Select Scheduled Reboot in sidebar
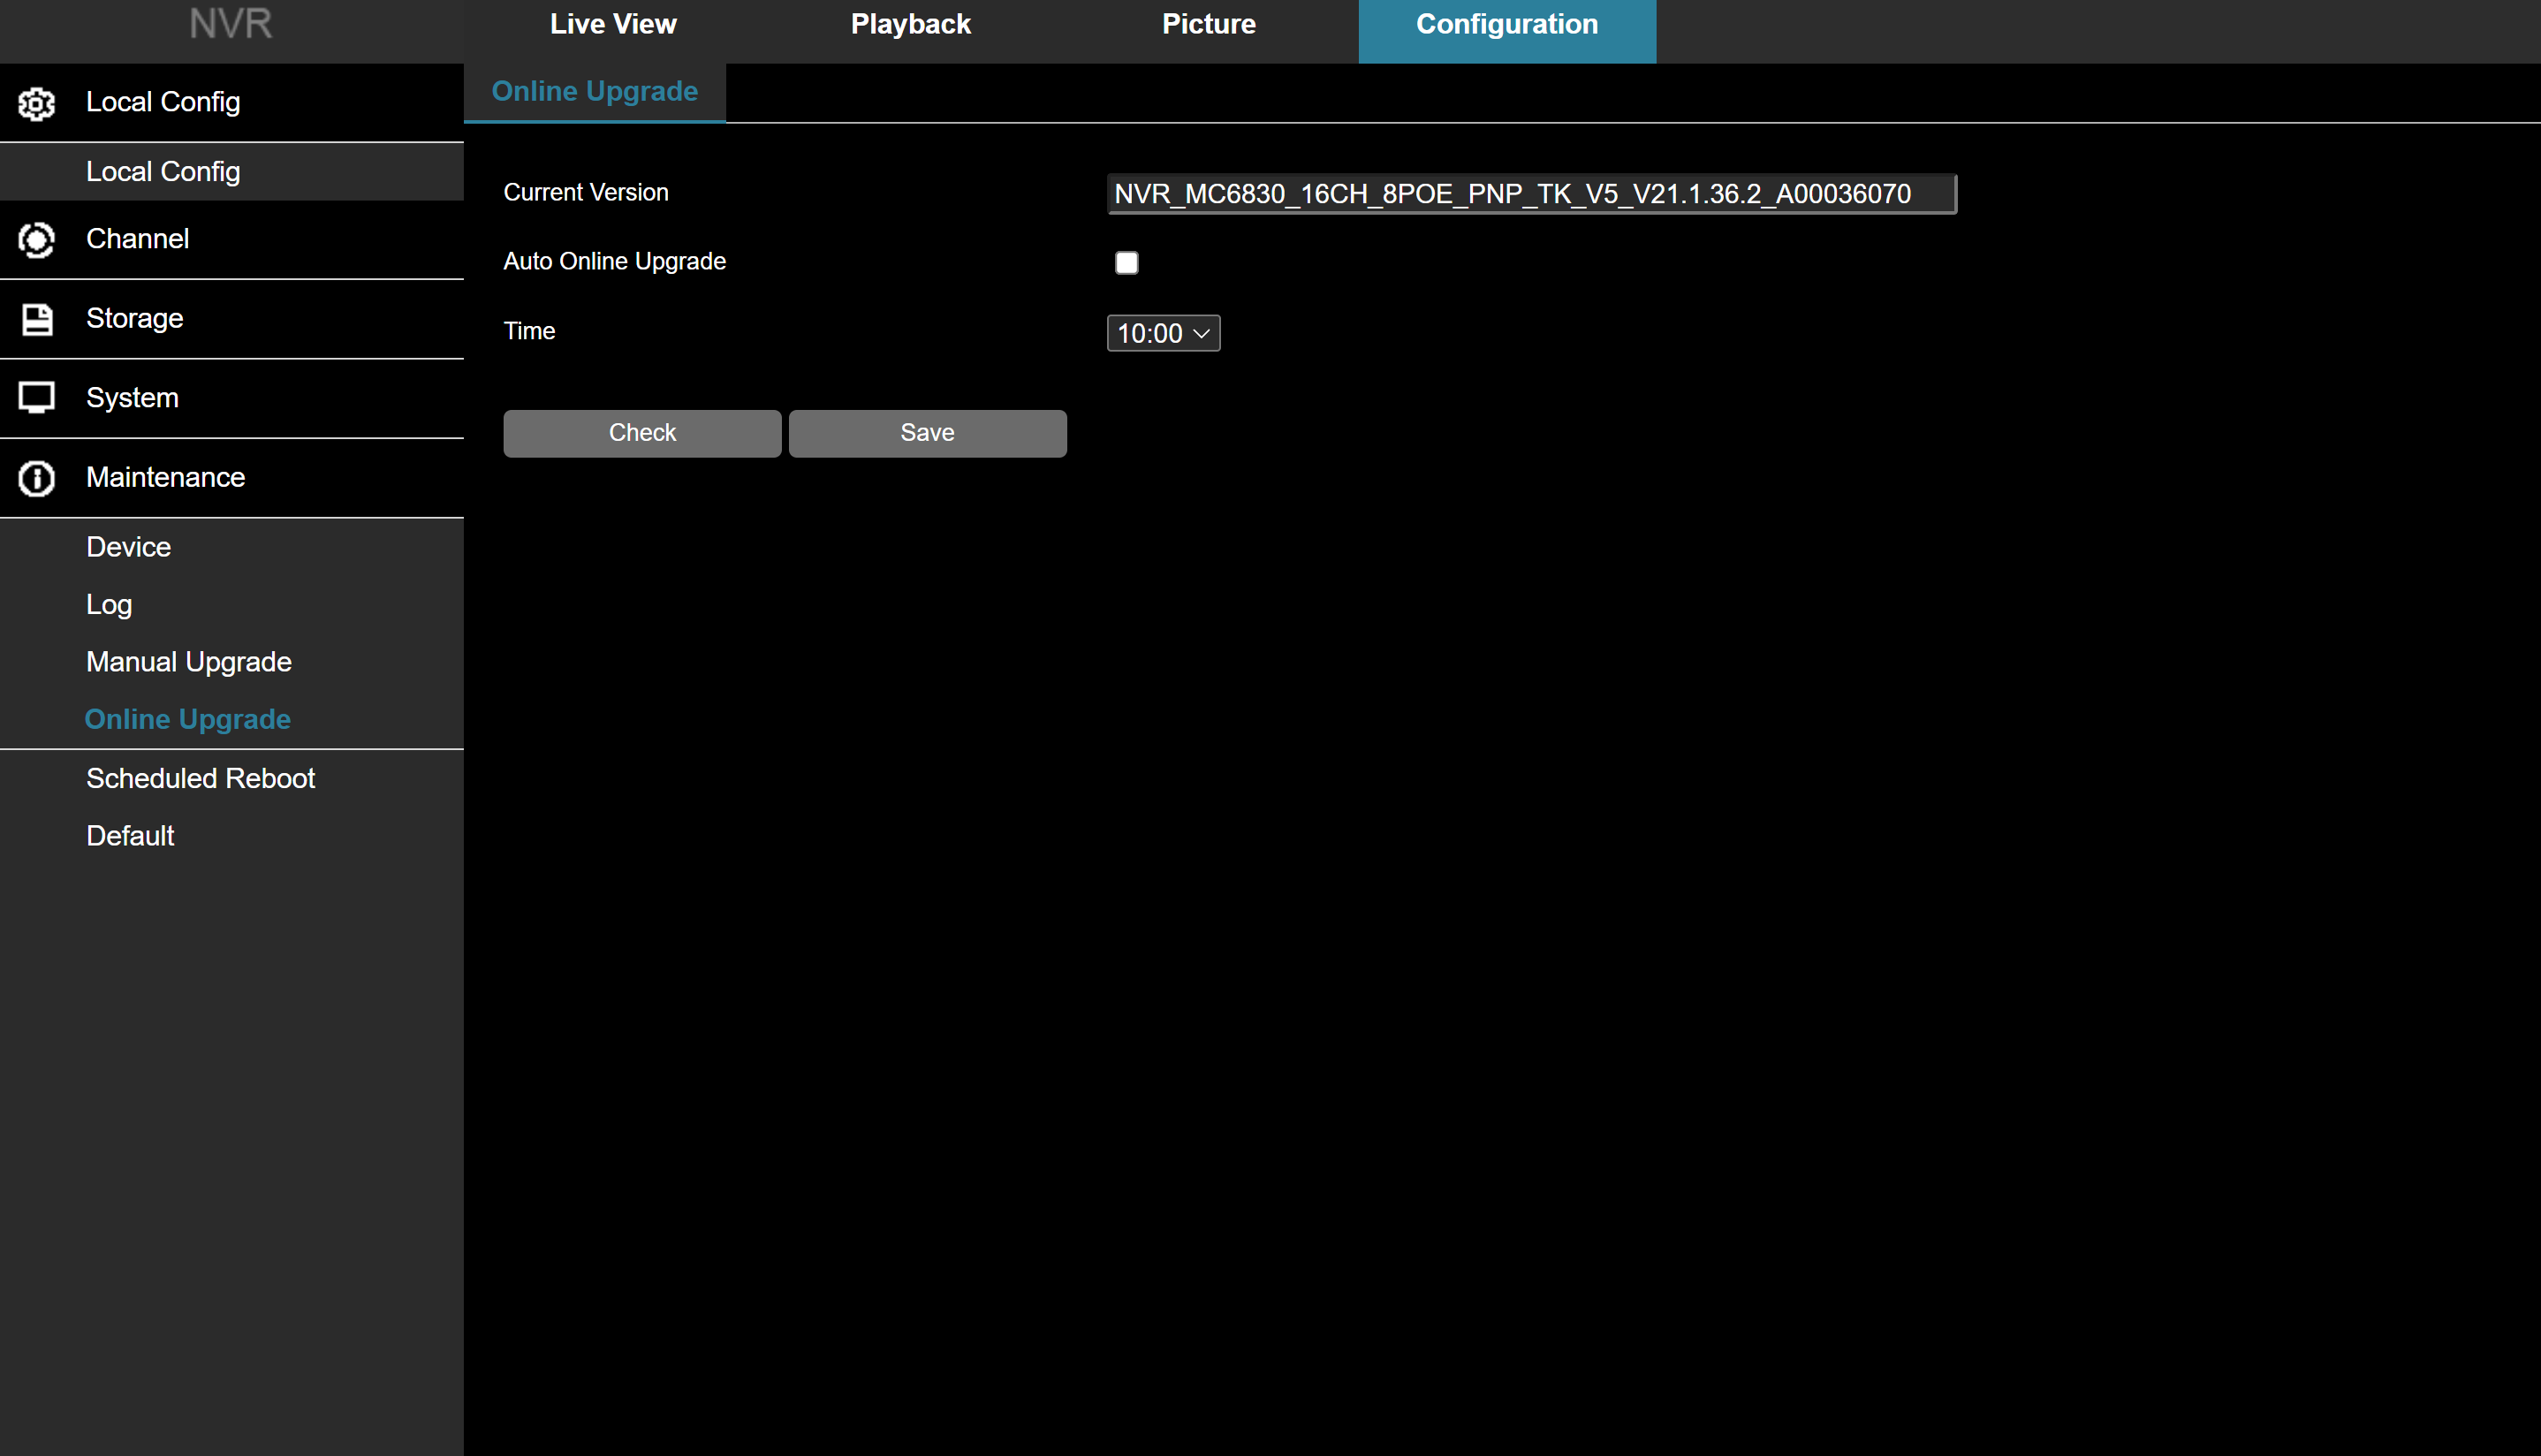The height and width of the screenshot is (1456, 2541). pos(200,778)
